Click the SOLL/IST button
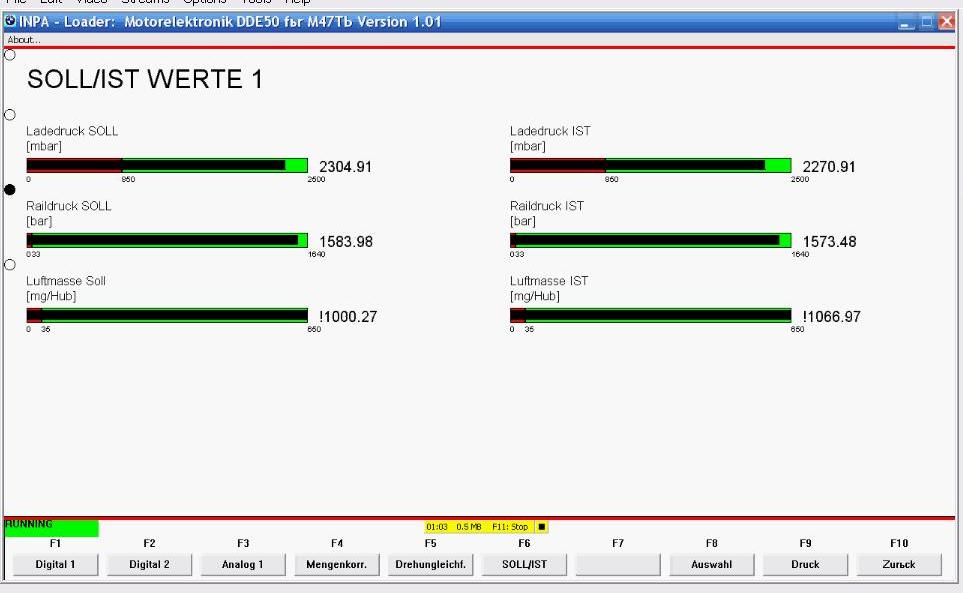The image size is (963, 593). (524, 564)
